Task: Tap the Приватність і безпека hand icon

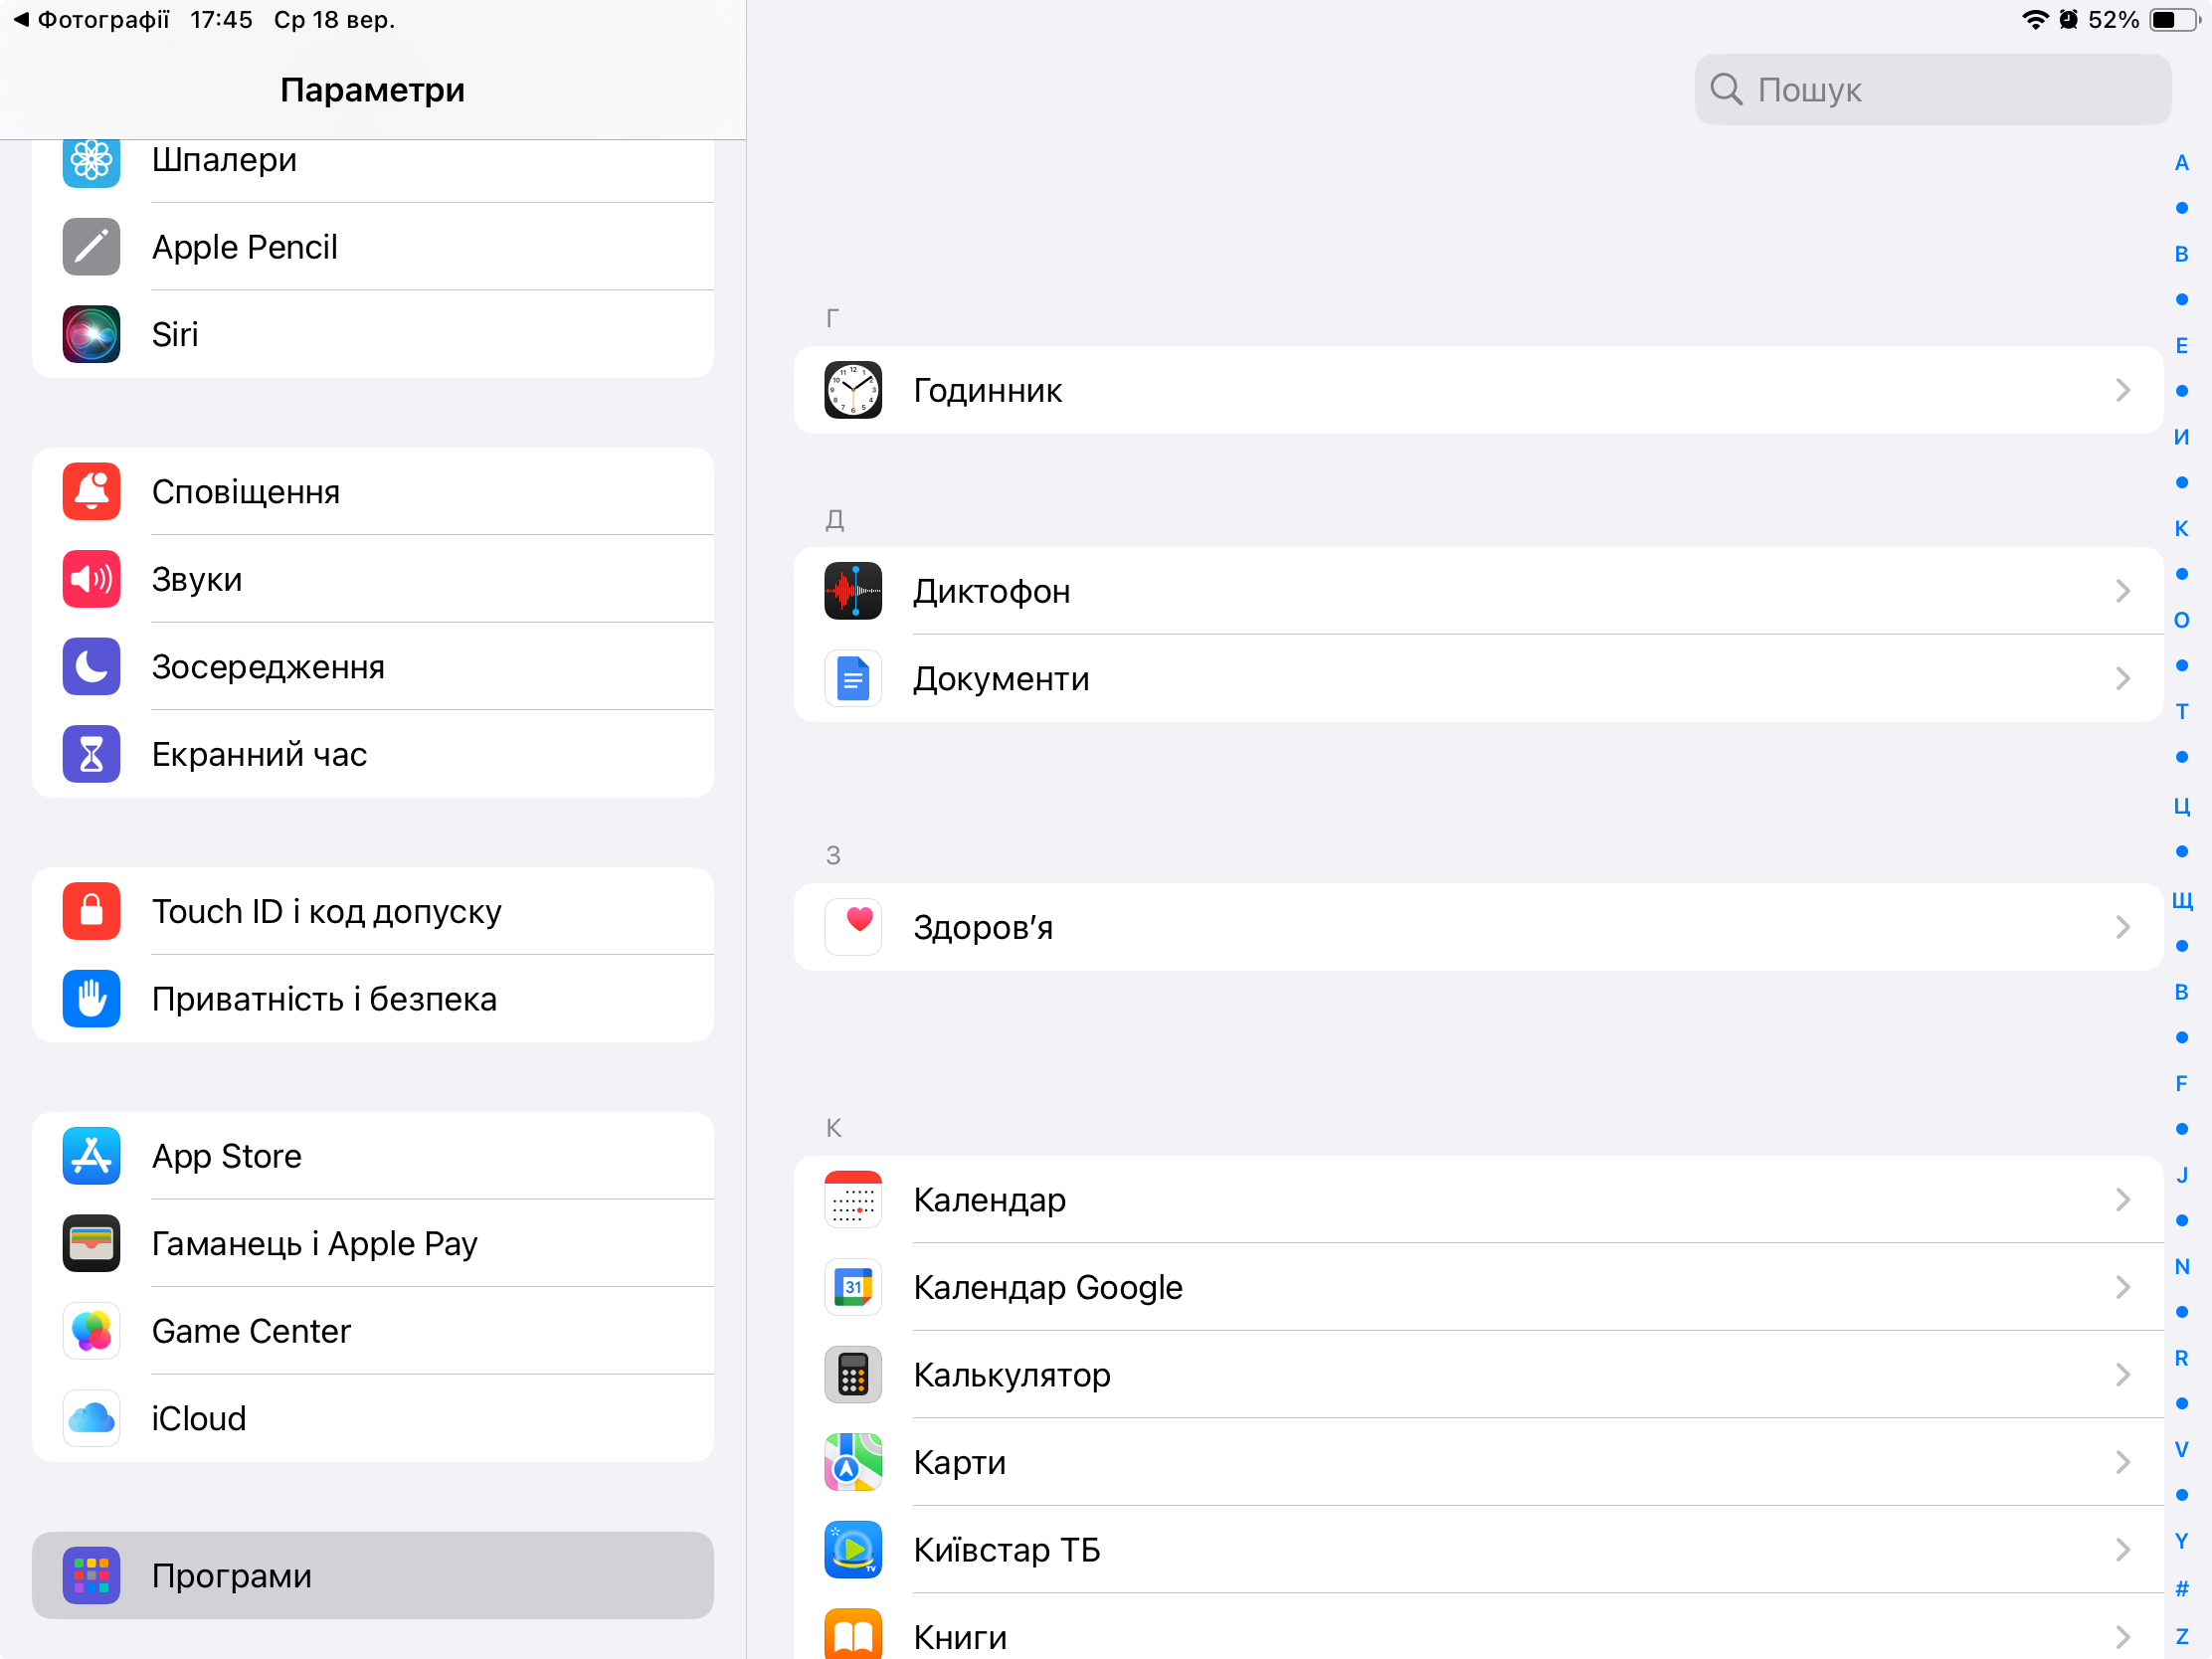Action: tap(91, 999)
